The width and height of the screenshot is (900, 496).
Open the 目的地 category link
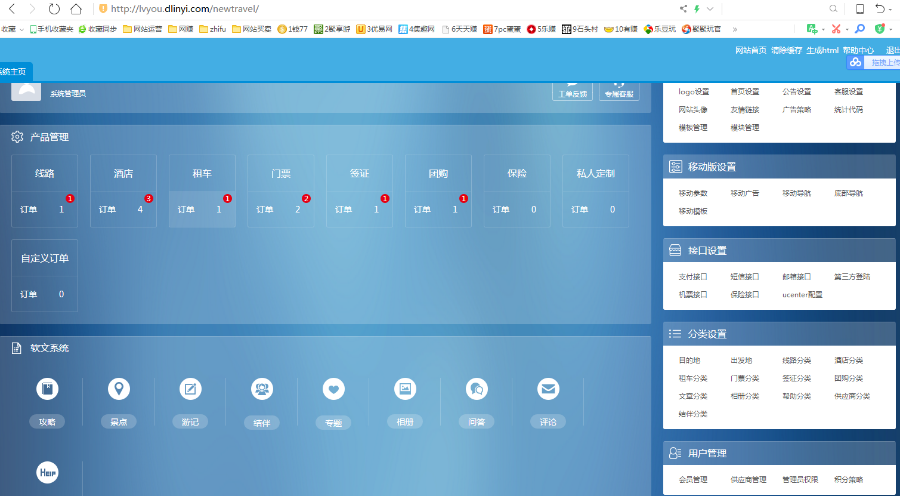689,361
